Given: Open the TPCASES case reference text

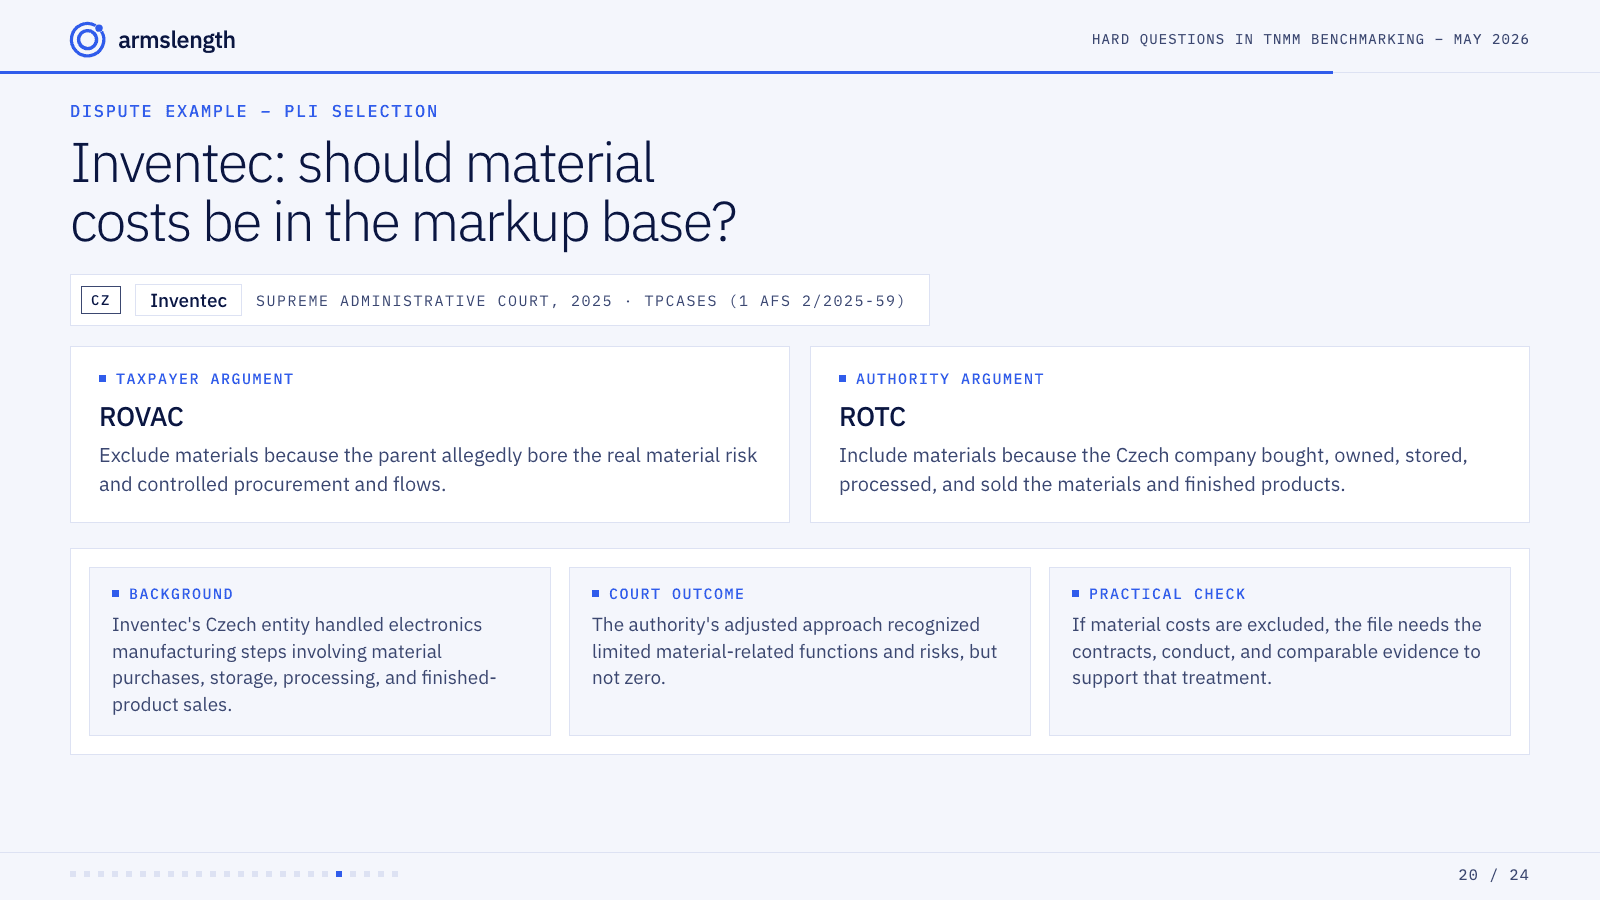Looking at the screenshot, I should pos(775,301).
